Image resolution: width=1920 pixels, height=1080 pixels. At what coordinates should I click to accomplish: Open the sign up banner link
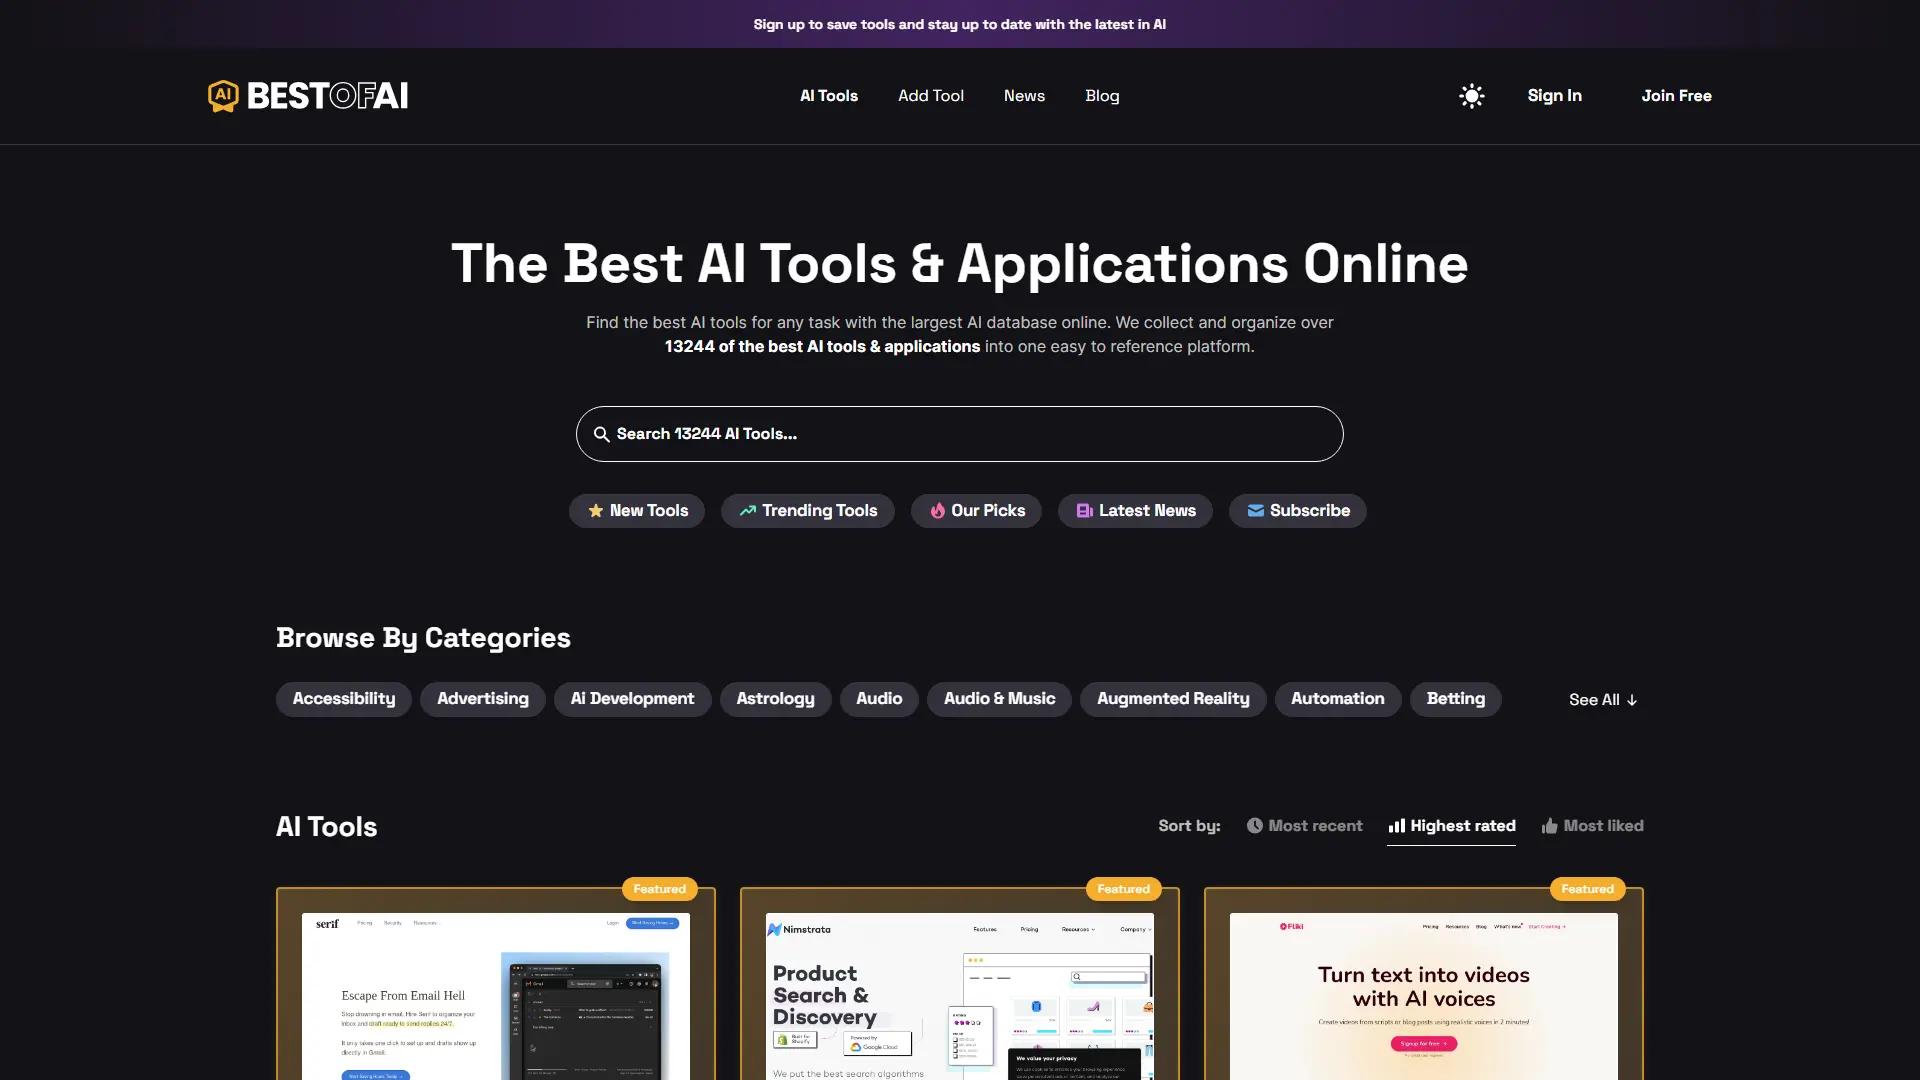[x=959, y=24]
